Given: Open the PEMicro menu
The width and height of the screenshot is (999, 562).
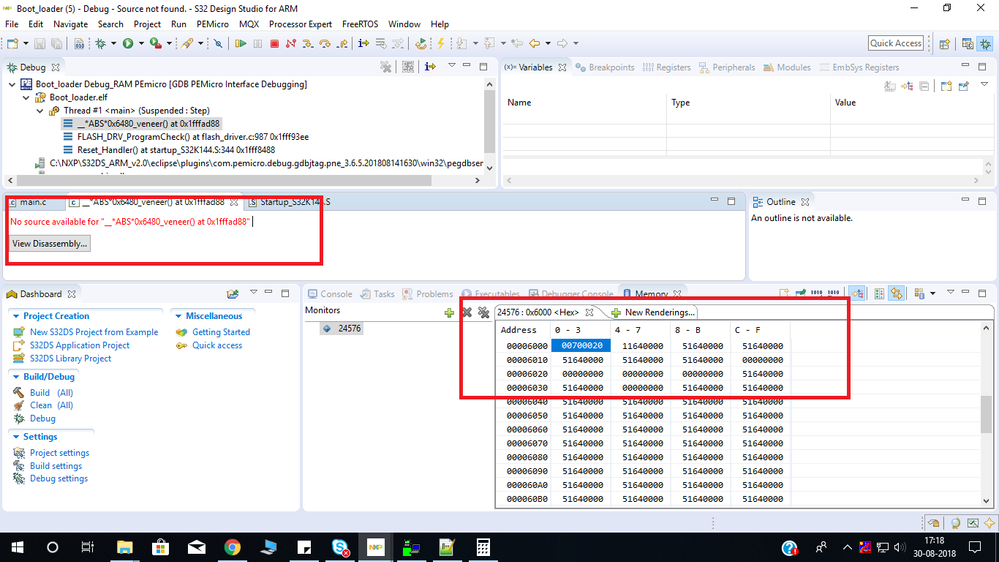Looking at the screenshot, I should point(212,24).
